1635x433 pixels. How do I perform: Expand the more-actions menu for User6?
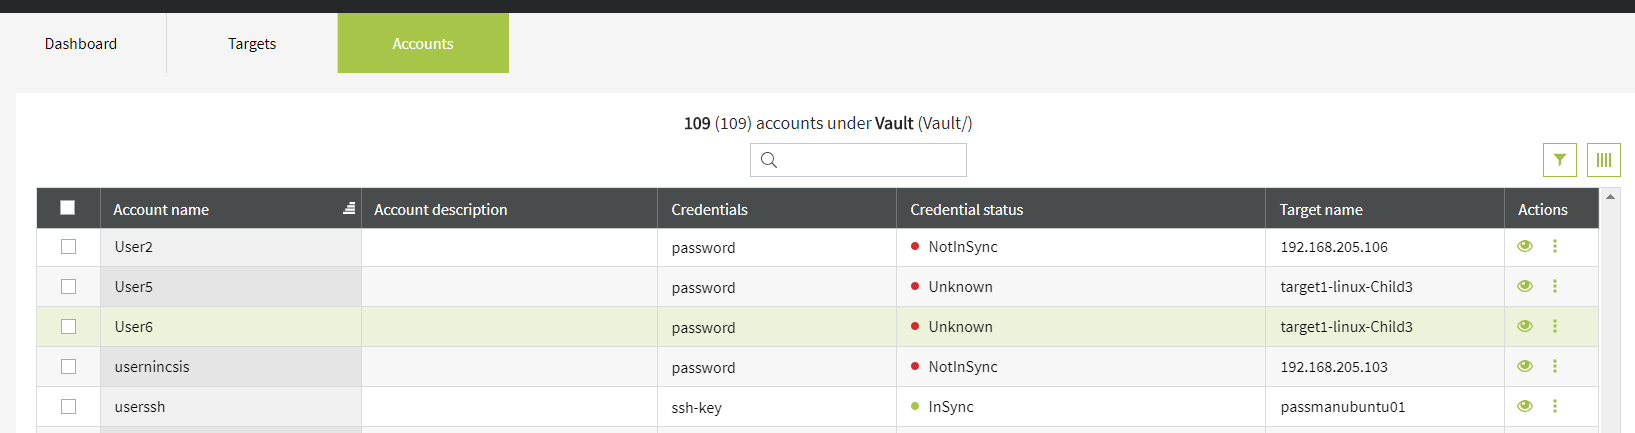coord(1554,326)
